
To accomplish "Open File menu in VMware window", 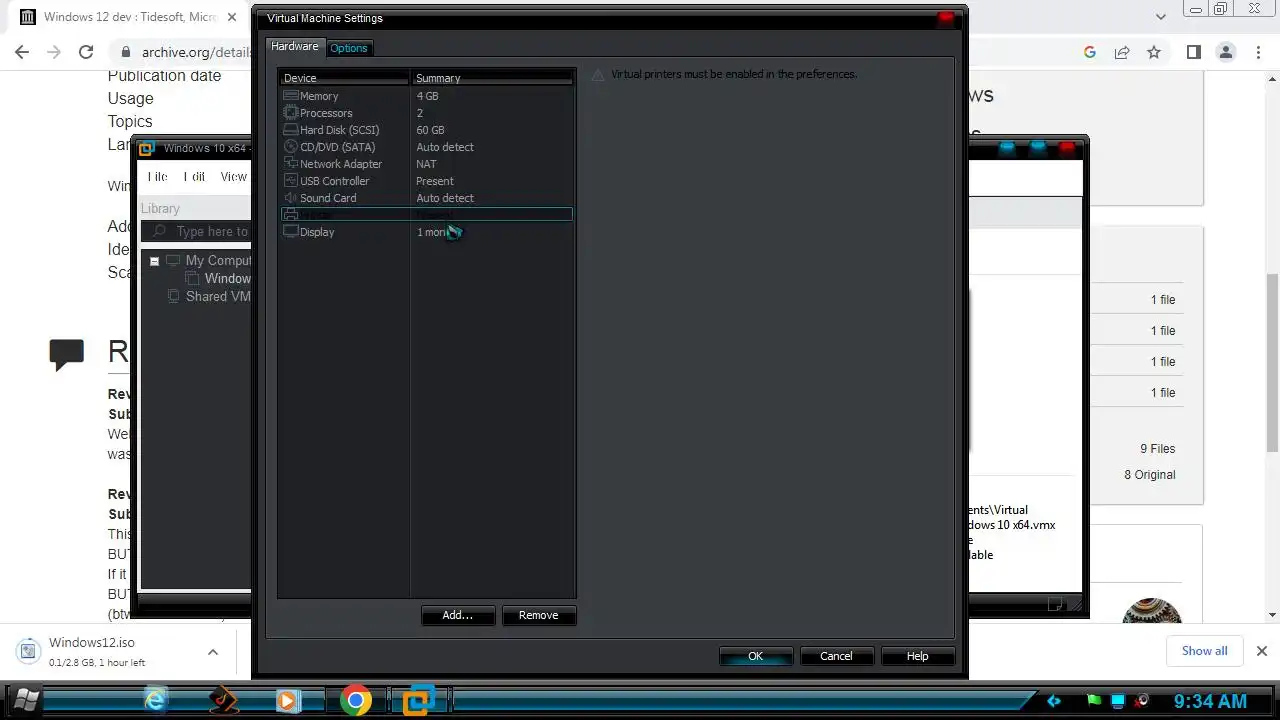I will click(158, 177).
